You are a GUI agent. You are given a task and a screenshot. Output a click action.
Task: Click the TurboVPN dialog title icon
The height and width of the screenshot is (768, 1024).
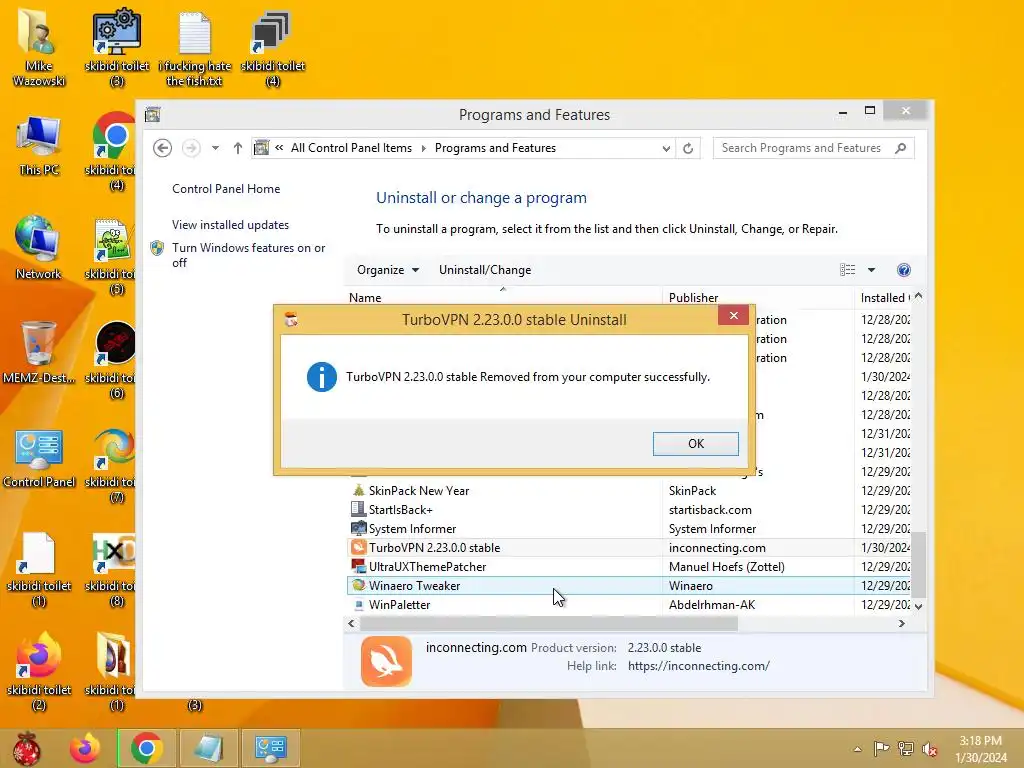tap(291, 319)
